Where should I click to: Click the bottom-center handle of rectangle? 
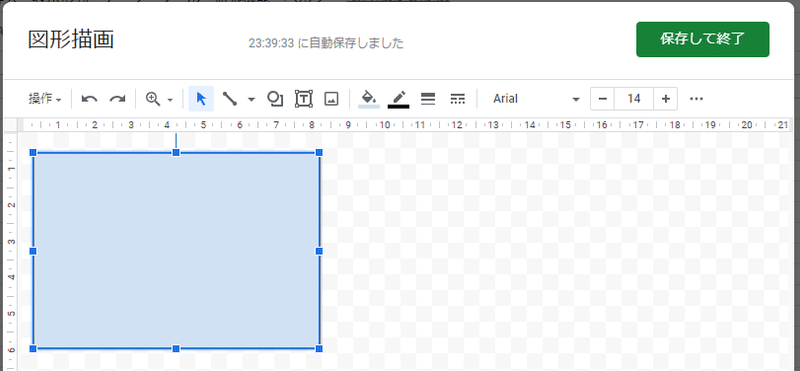point(176,349)
